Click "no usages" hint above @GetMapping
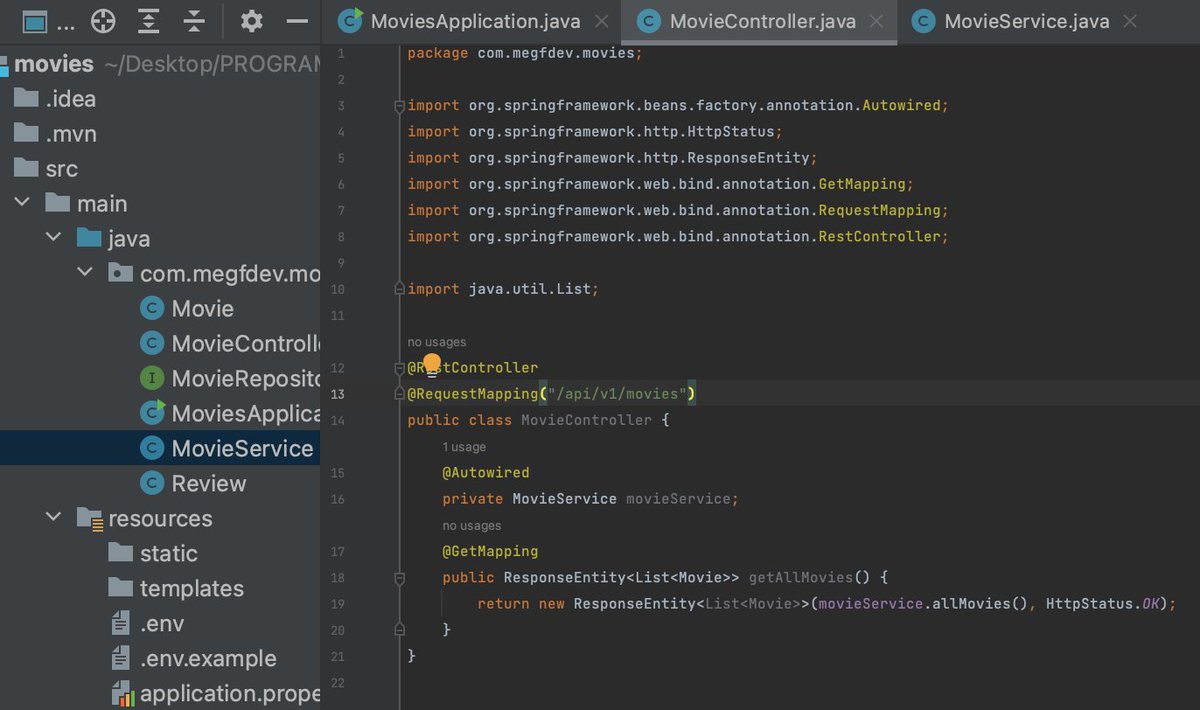Viewport: 1200px width, 710px height. (472, 525)
